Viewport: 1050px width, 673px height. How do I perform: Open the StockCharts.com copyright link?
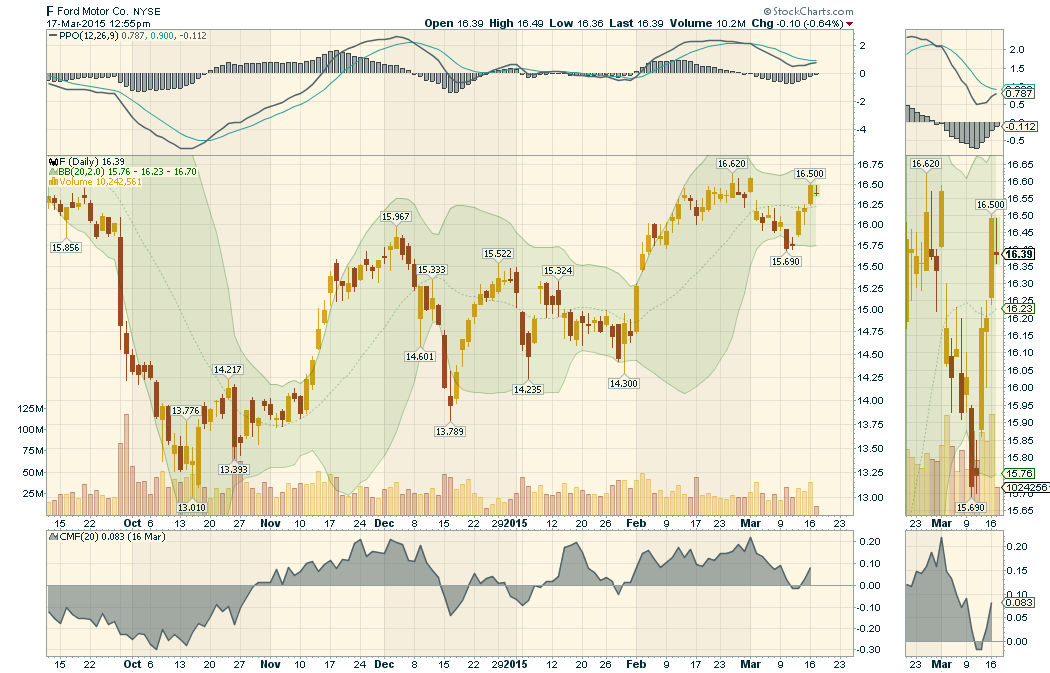pyautogui.click(x=808, y=11)
